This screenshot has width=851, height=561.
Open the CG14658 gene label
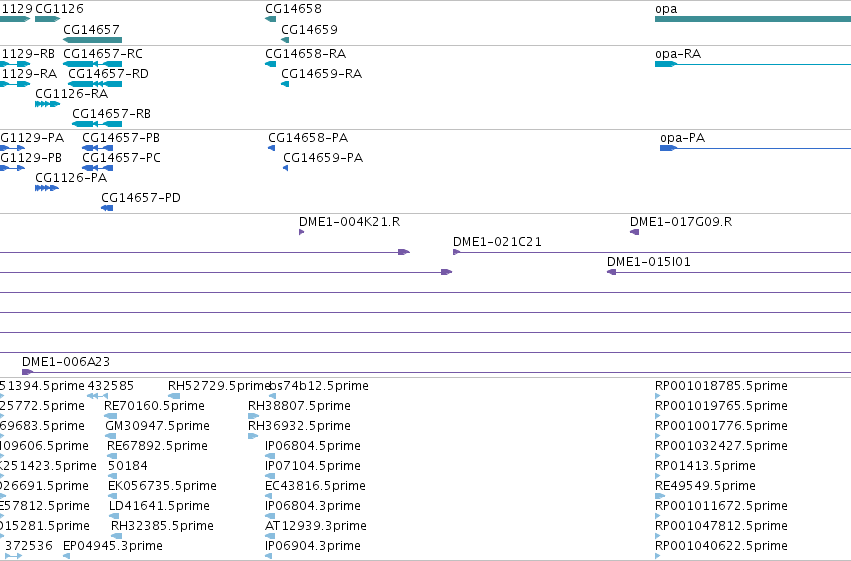coord(293,9)
